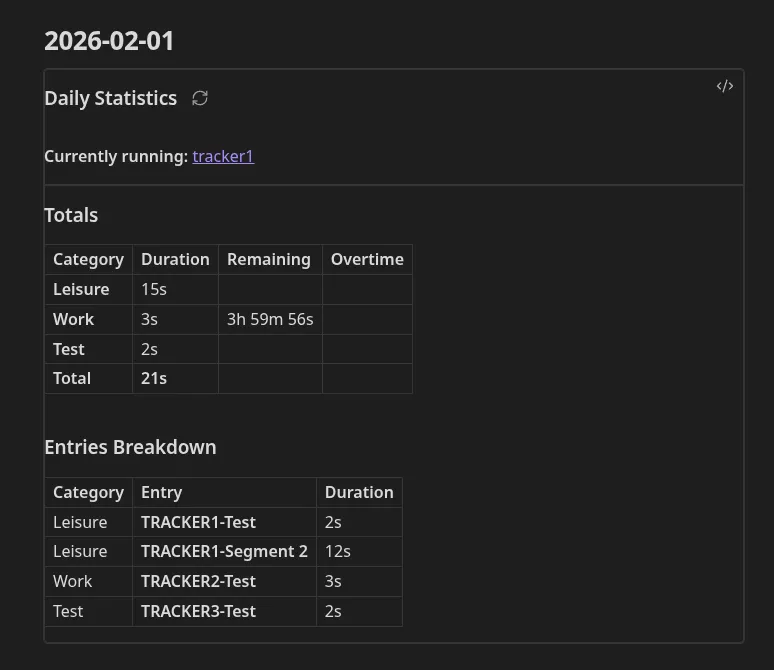The width and height of the screenshot is (774, 670).
Task: Open the code block edit icon
Action: point(725,86)
